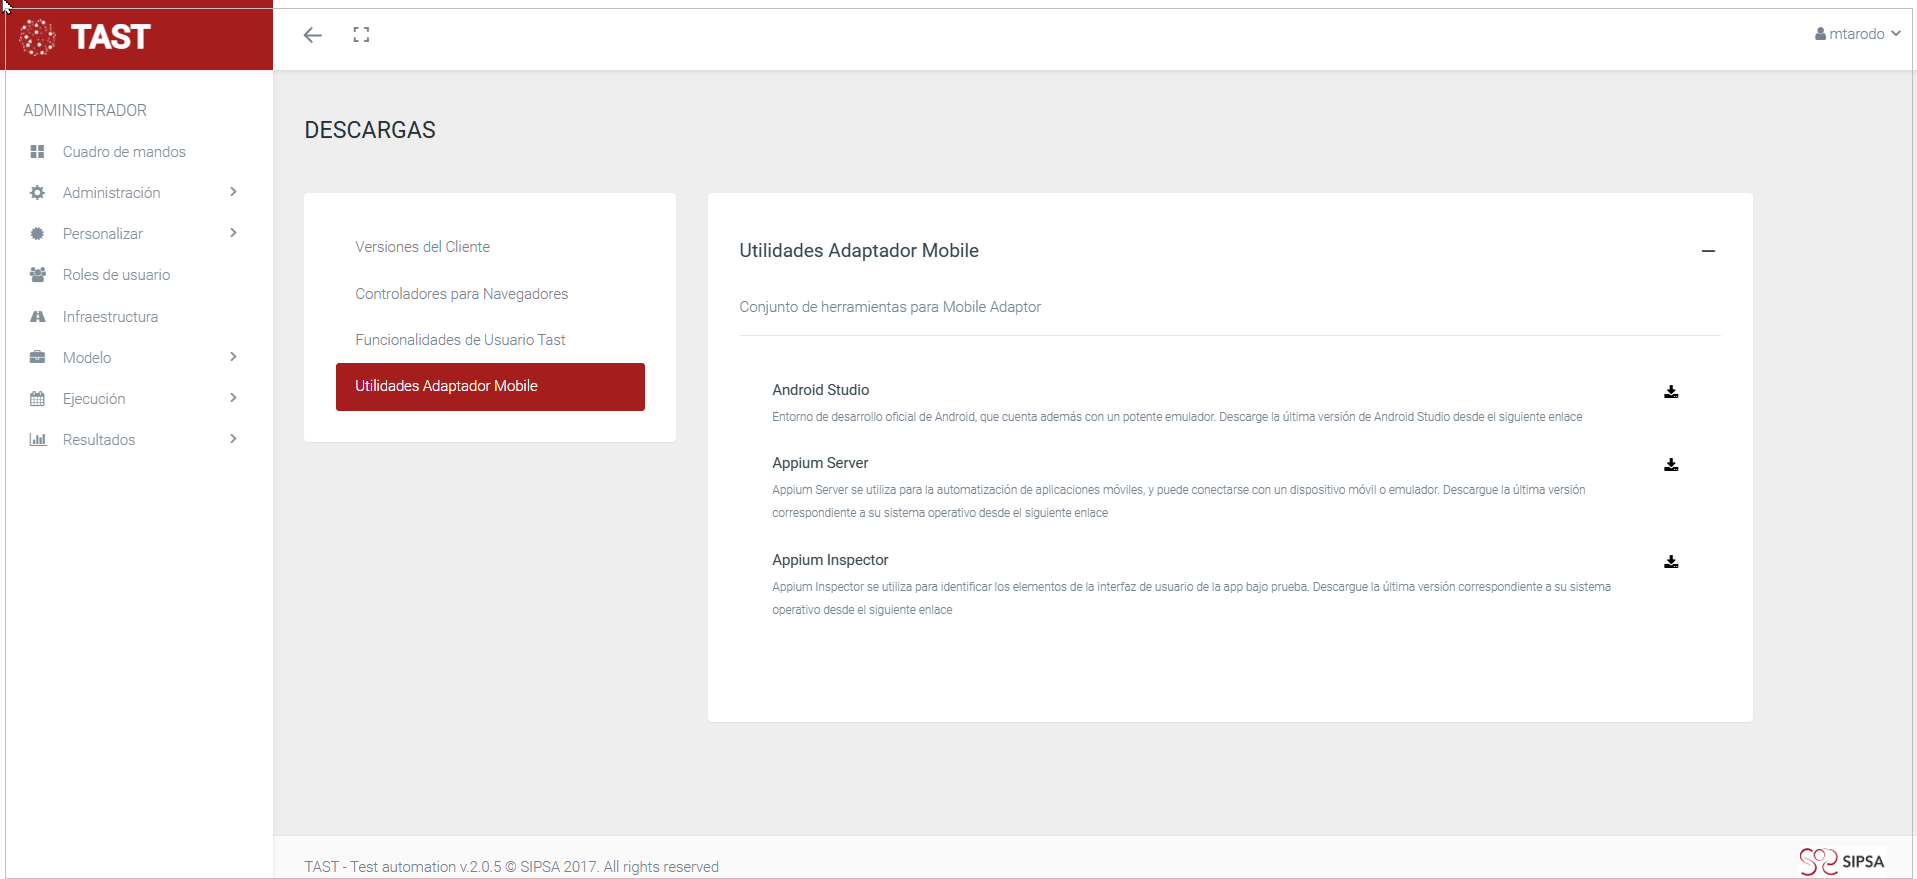Collapse the Utilidades Adaptador Mobile panel
Screen dimensions: 1917x879
1708,251
